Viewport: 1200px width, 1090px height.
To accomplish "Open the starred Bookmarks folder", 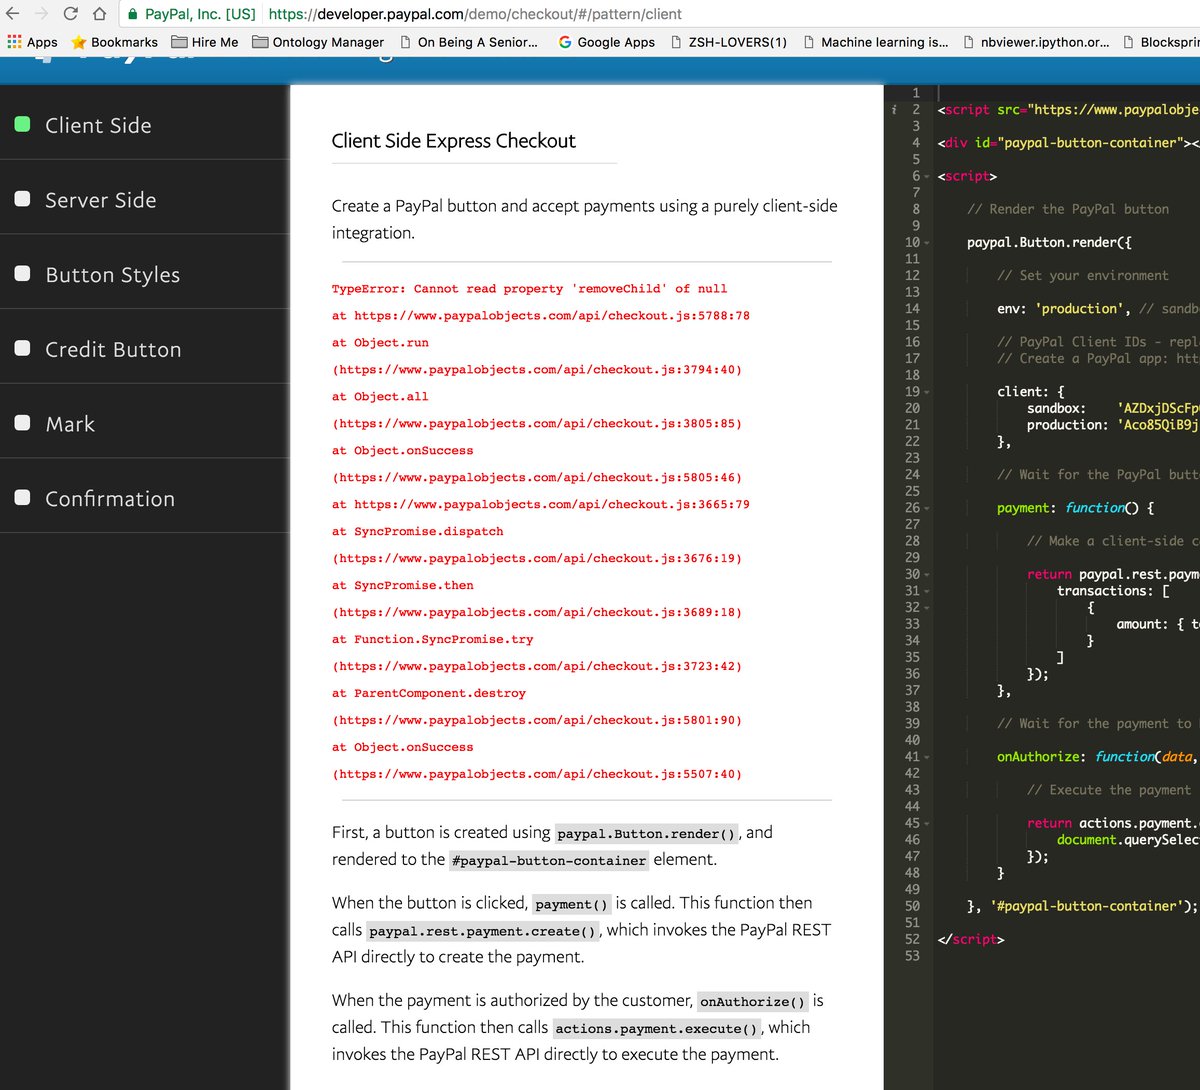I will tap(114, 42).
